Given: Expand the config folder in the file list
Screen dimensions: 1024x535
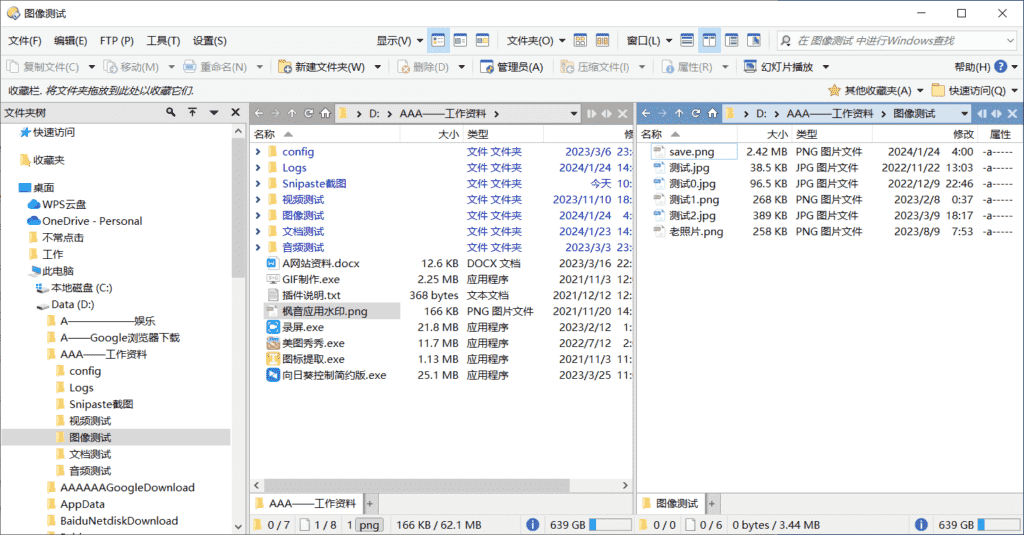Looking at the screenshot, I should pos(258,152).
